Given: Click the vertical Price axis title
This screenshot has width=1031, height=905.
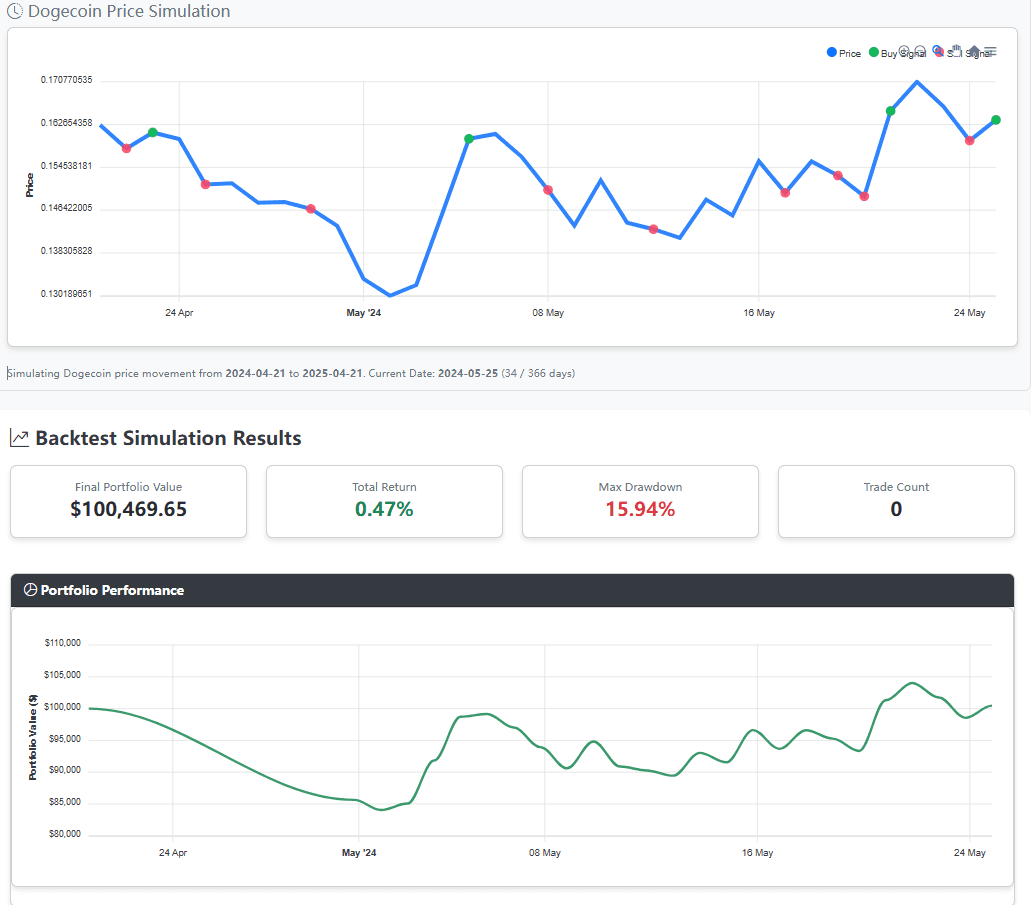Looking at the screenshot, I should coord(30,185).
